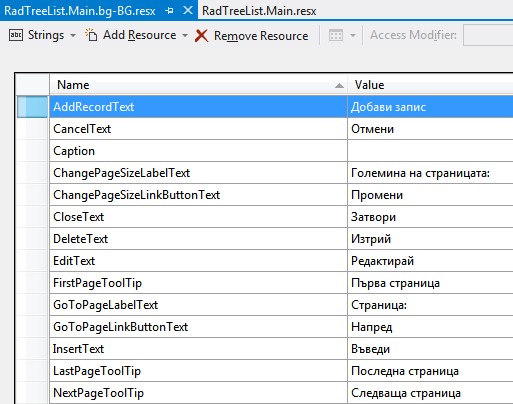Sort by the Value column header

[x=430, y=85]
